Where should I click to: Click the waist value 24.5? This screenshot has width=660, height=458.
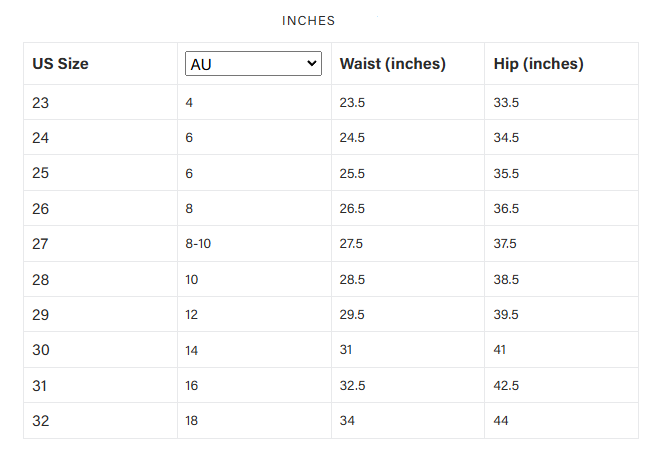click(x=353, y=137)
